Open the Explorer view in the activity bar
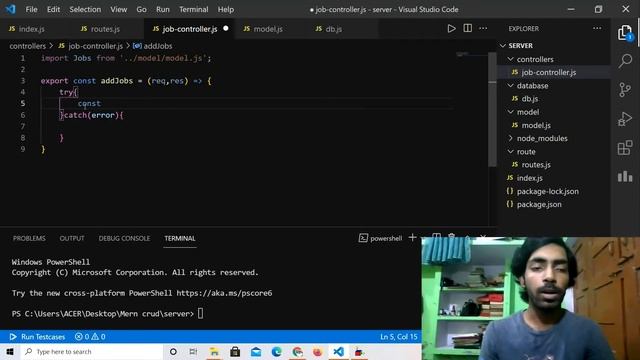This screenshot has width=640, height=360. click(625, 33)
